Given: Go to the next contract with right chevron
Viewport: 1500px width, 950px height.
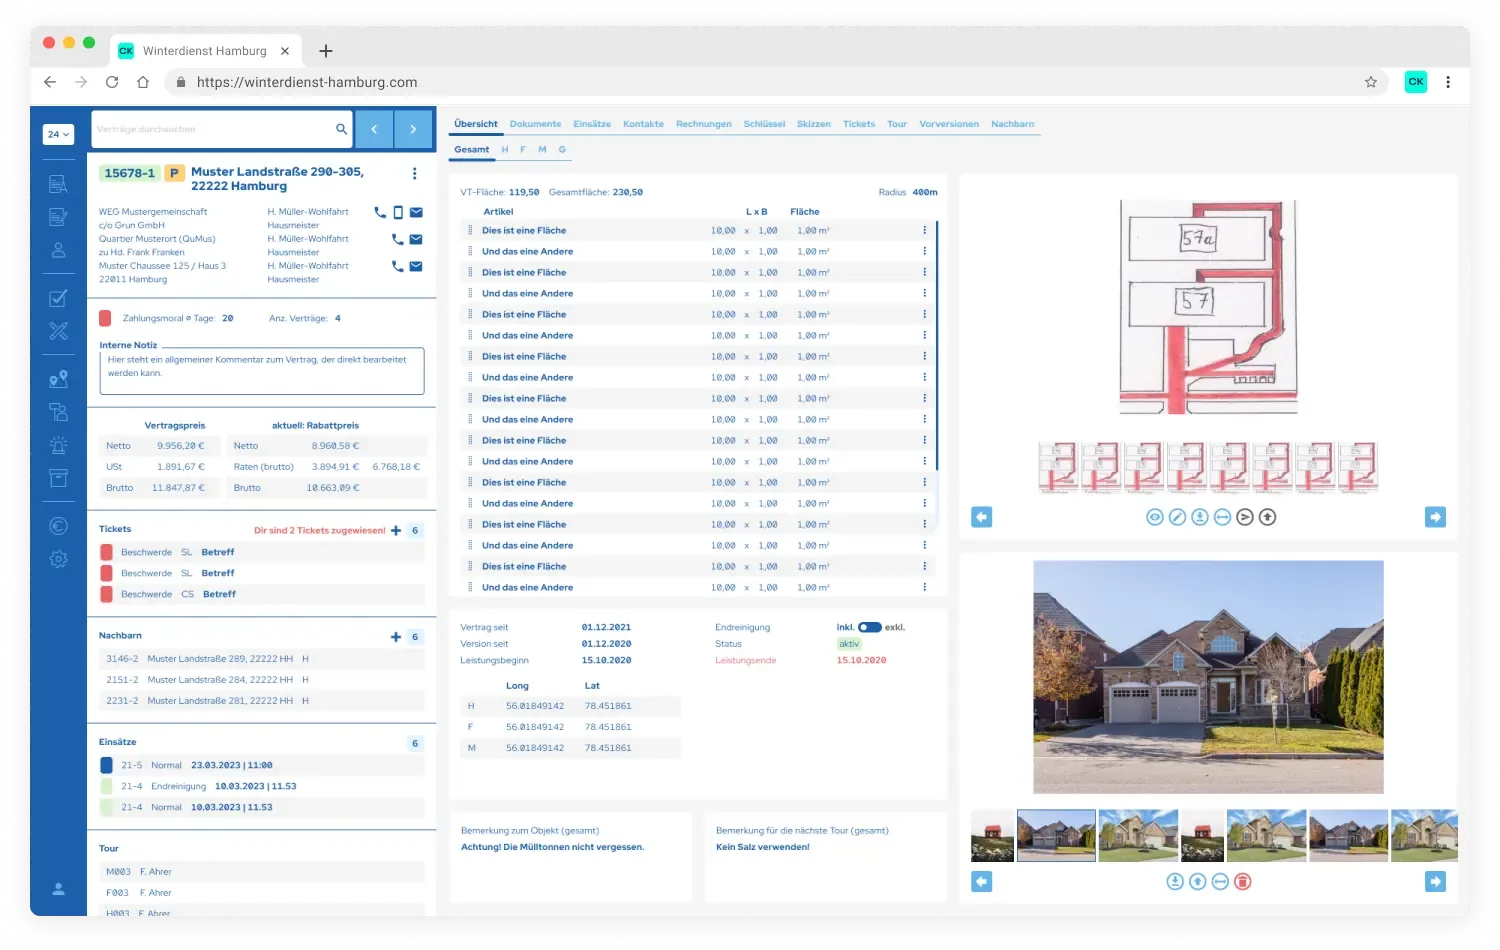Looking at the screenshot, I should click(413, 129).
